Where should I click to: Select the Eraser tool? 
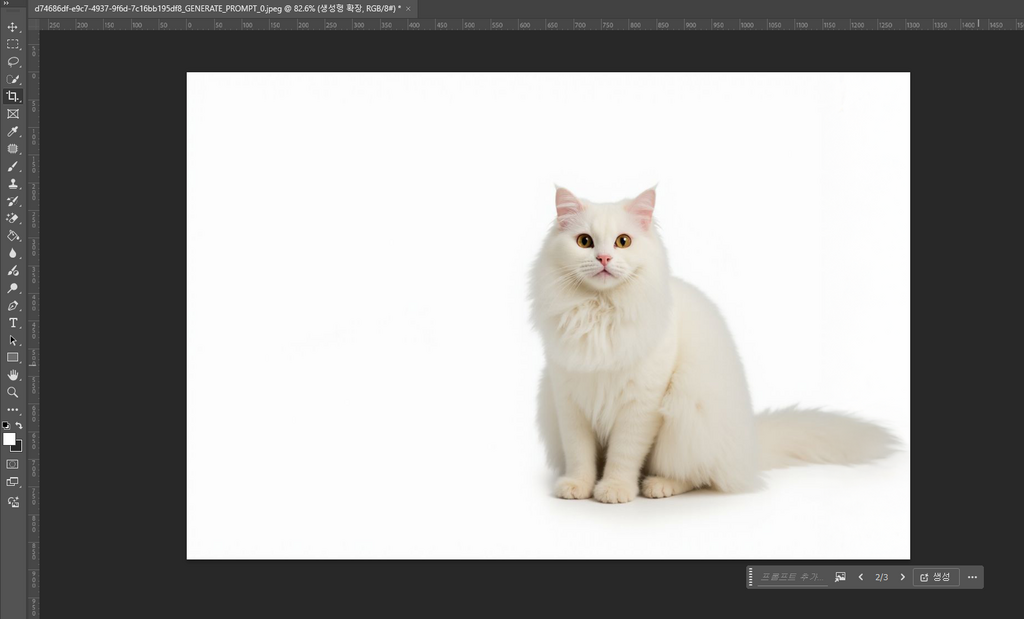pos(12,218)
